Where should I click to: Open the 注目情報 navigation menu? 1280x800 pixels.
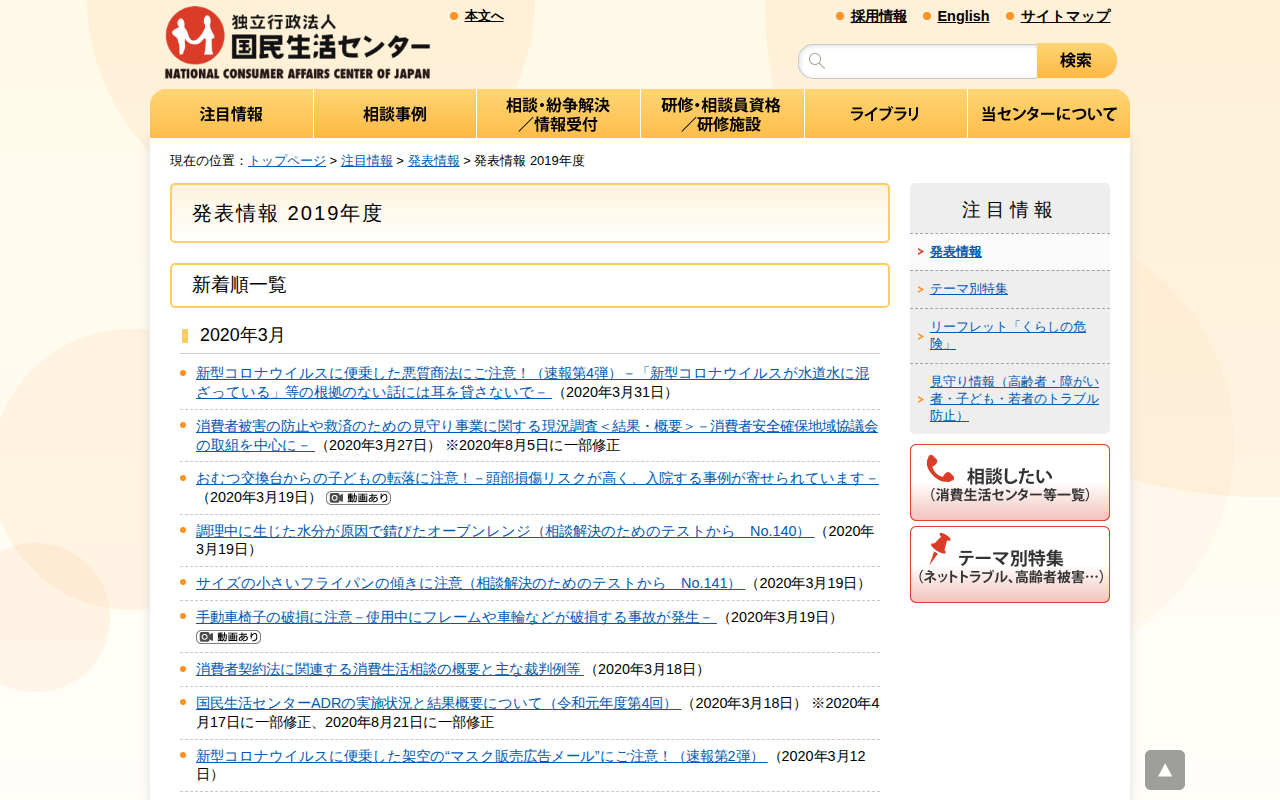click(232, 114)
